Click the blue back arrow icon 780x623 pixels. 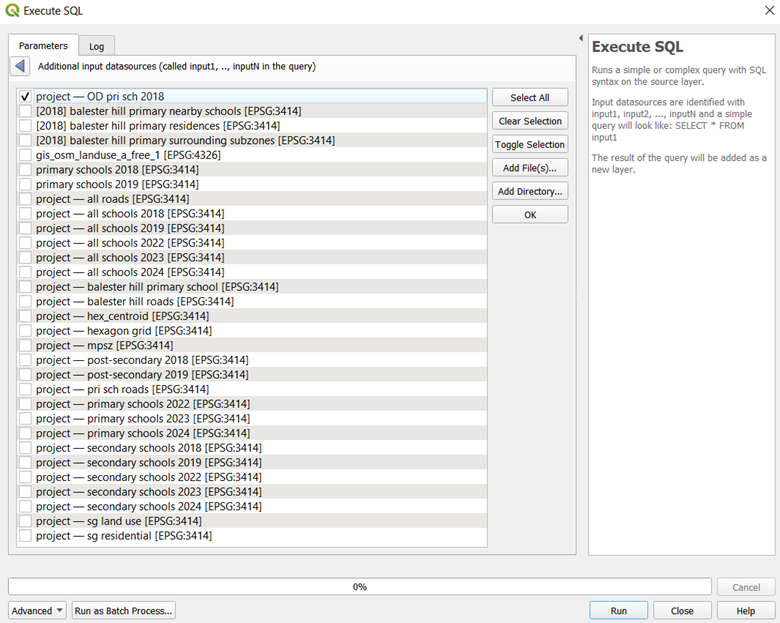[20, 66]
